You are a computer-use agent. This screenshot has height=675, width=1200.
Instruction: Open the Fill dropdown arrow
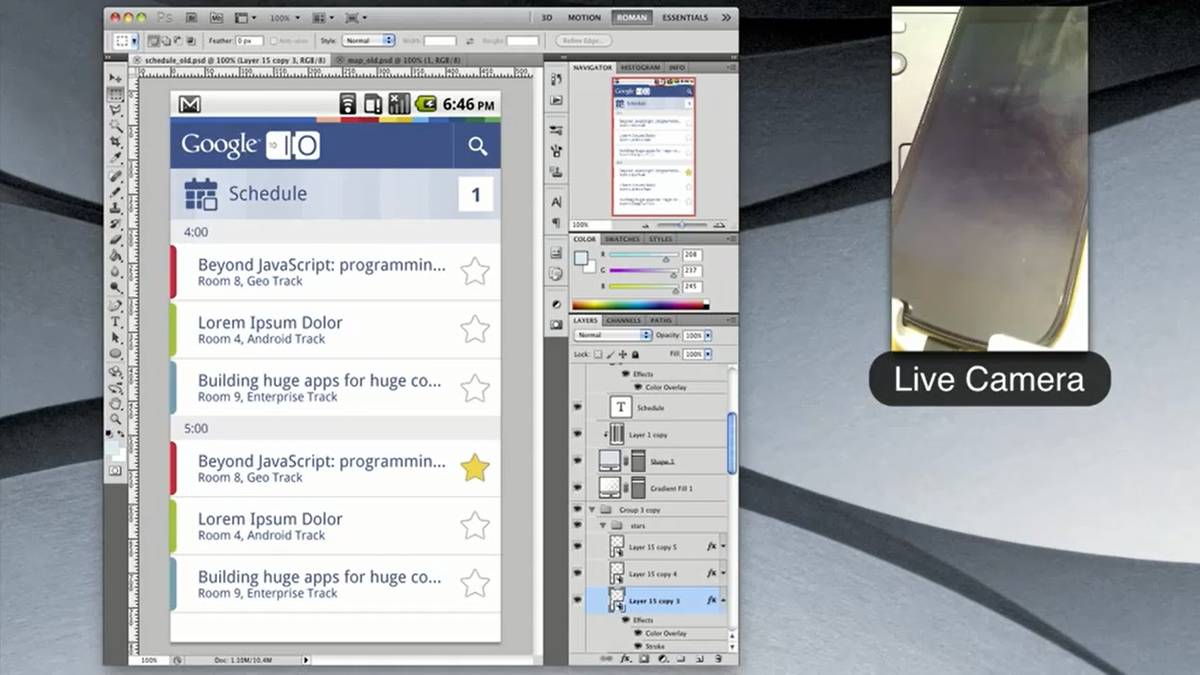point(709,354)
